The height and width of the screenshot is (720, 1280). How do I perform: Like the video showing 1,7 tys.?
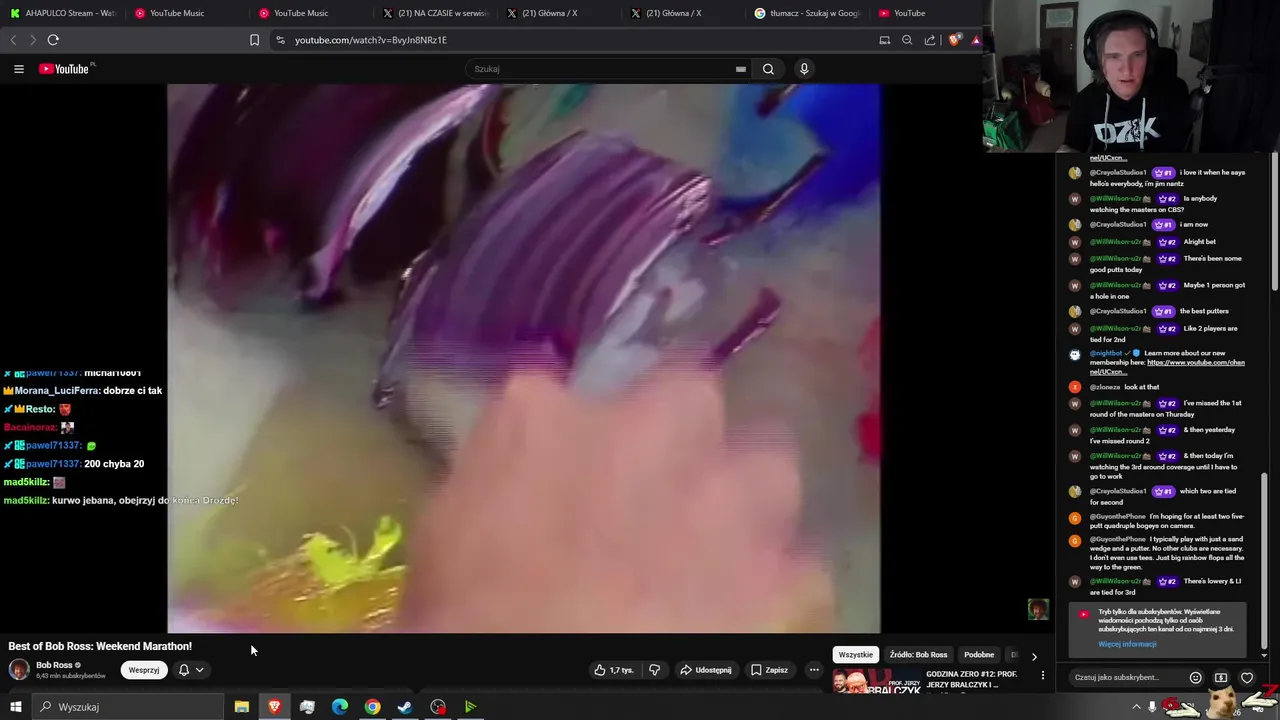613,670
